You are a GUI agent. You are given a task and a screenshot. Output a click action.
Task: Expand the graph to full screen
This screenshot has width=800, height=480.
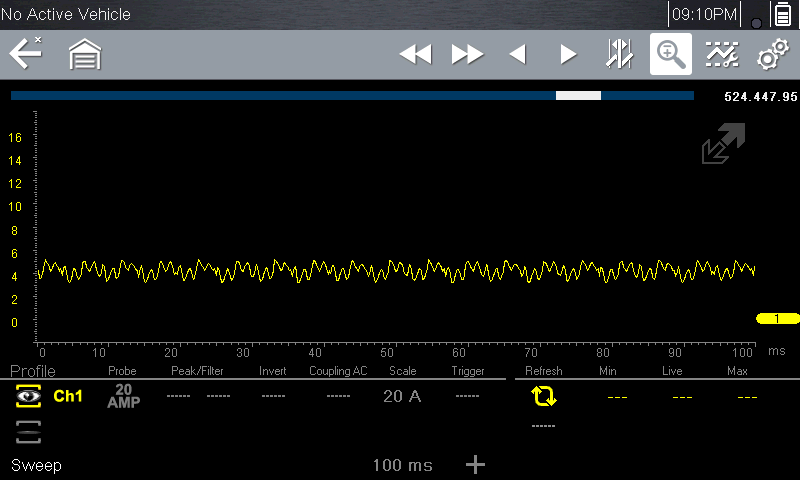tap(723, 144)
